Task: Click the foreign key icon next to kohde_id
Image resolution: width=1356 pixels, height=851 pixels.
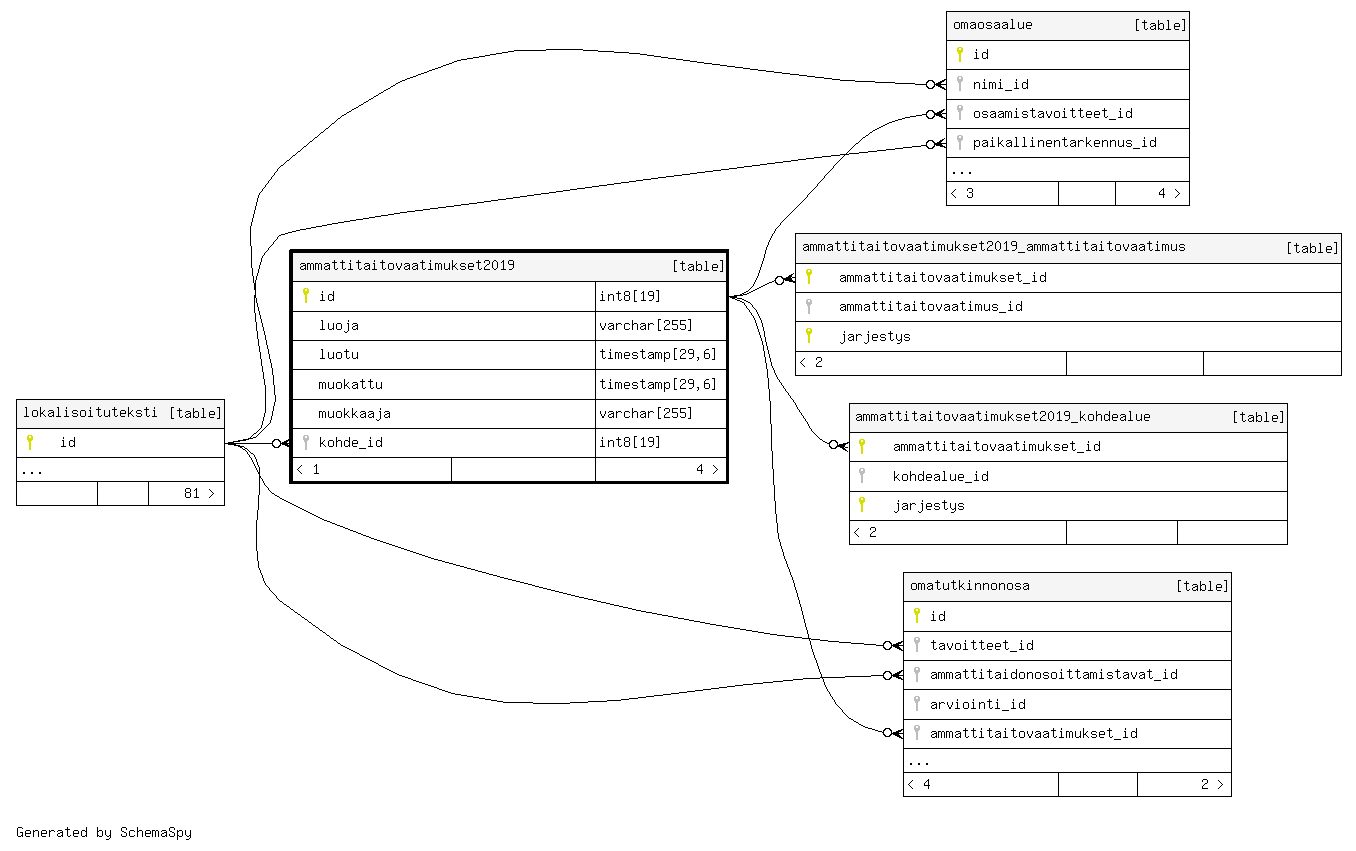Action: coord(306,442)
